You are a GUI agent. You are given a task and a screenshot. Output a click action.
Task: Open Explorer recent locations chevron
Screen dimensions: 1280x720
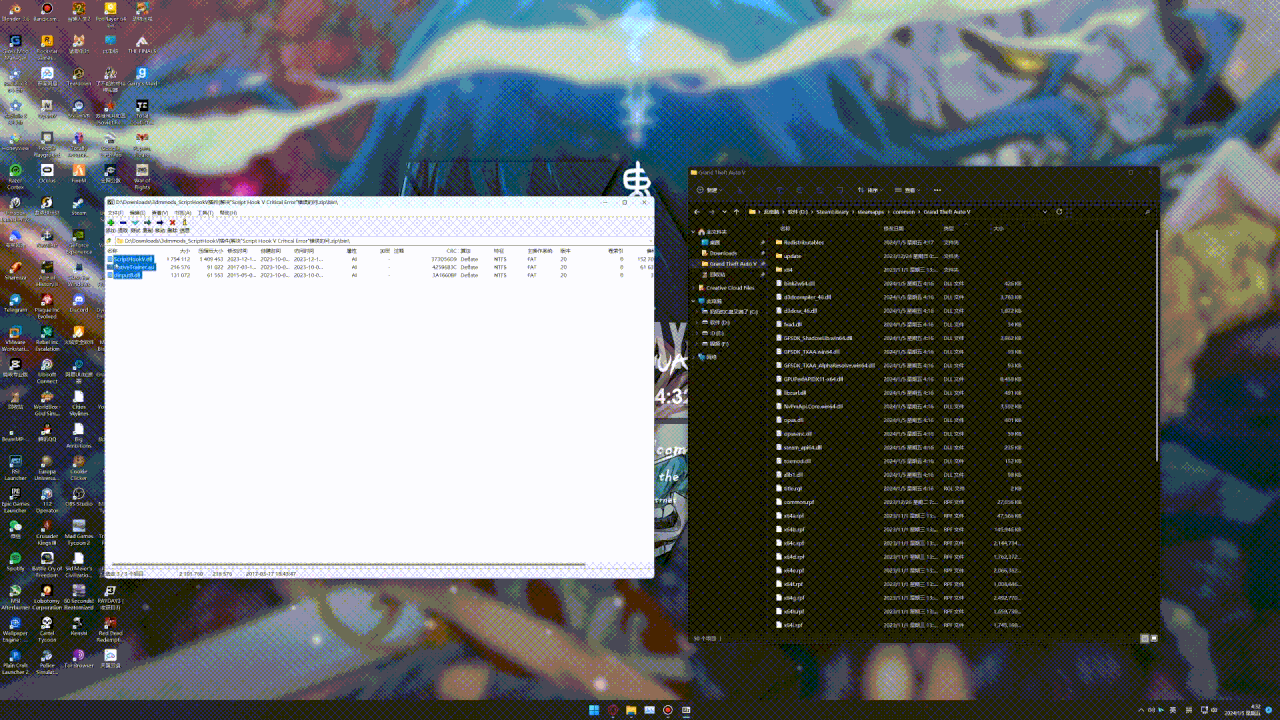pos(724,212)
